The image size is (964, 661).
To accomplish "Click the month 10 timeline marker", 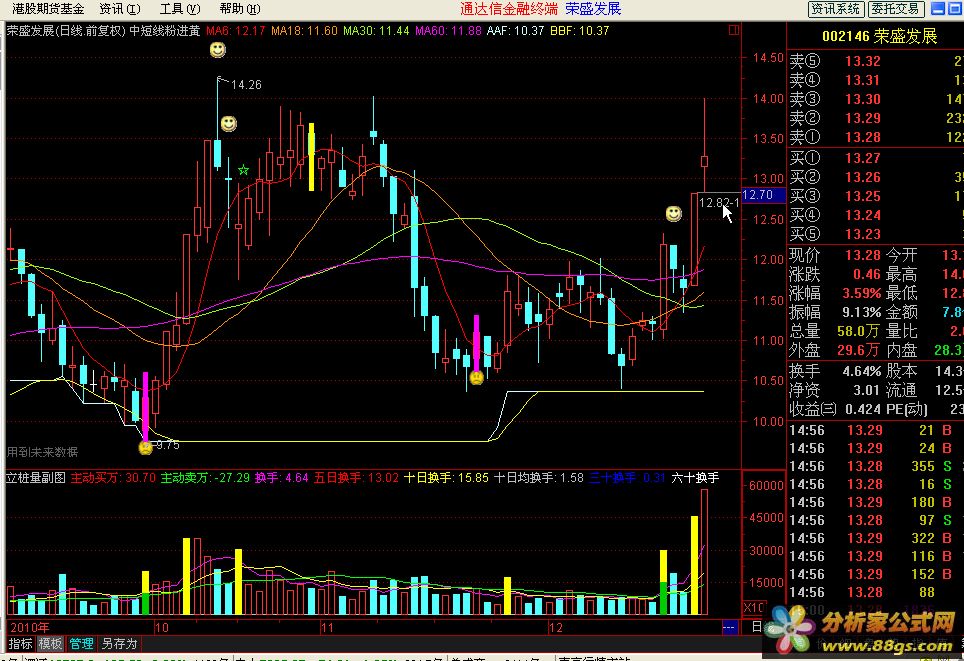I will pyautogui.click(x=161, y=627).
